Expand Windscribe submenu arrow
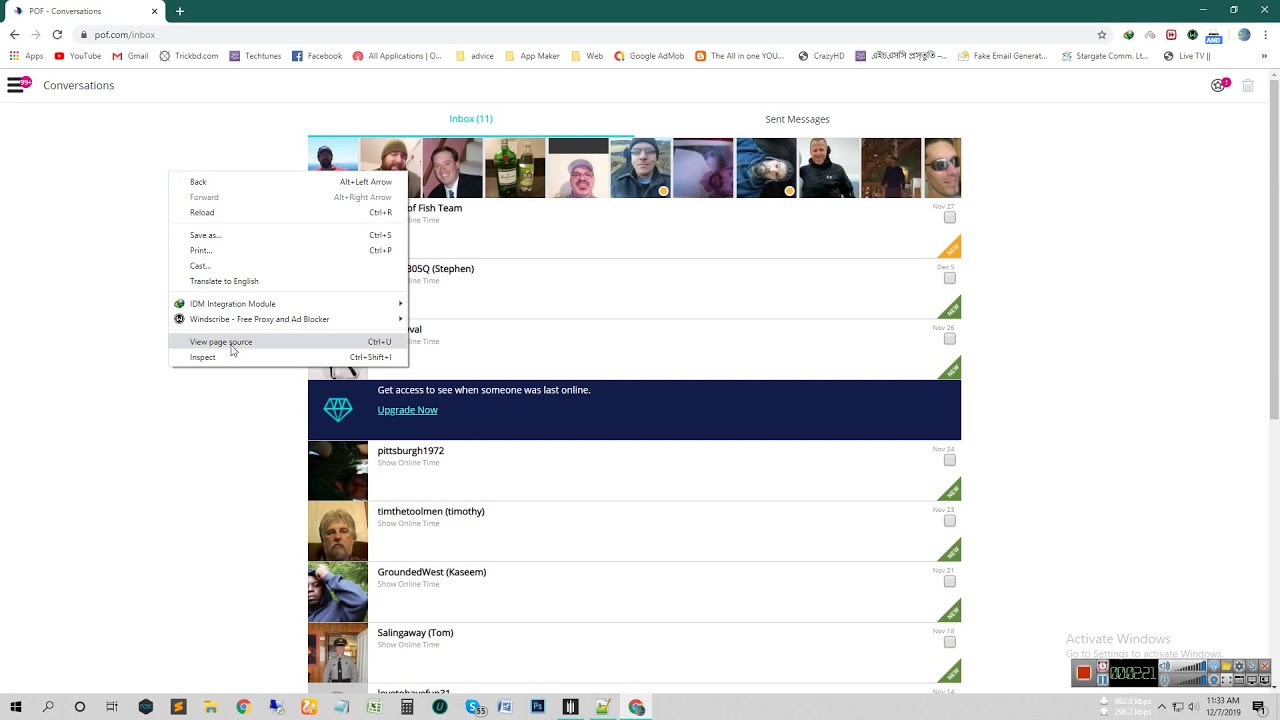The image size is (1280, 720). [401, 319]
